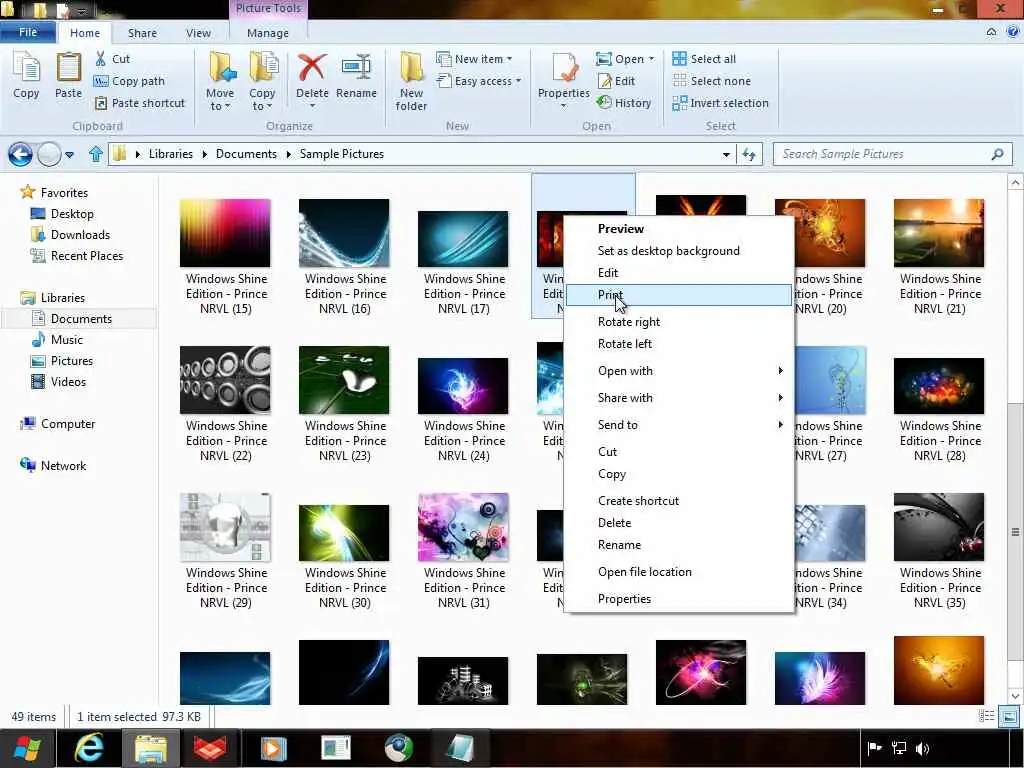Choose Create shortcut in the context menu
The height and width of the screenshot is (768, 1024).
pyautogui.click(x=679, y=501)
